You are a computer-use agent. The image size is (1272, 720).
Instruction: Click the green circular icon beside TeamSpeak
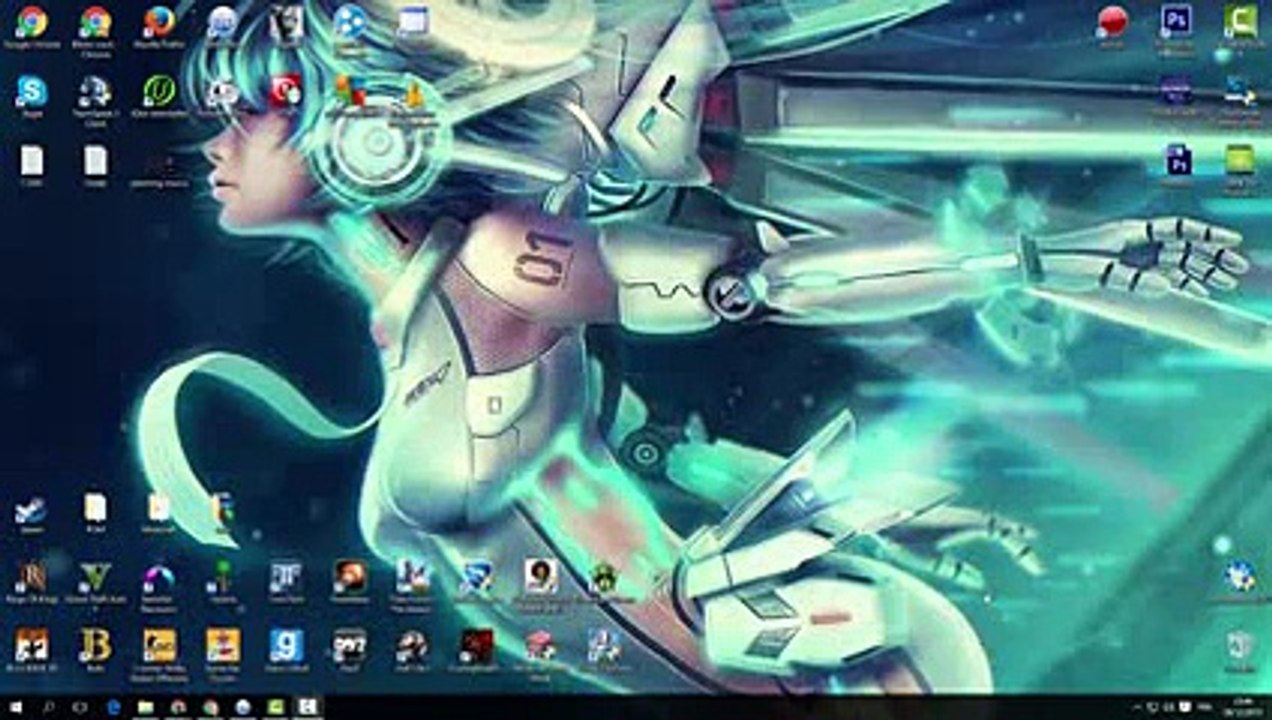[158, 91]
